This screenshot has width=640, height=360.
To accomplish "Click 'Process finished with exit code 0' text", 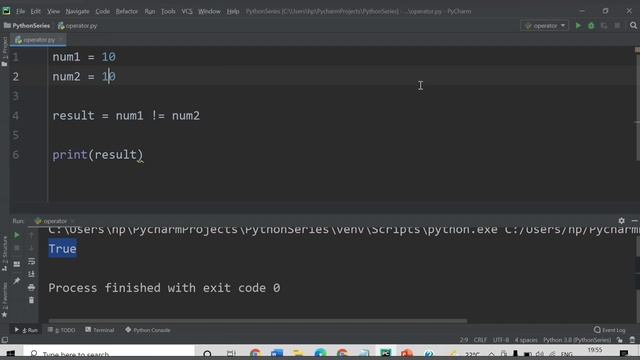I will [164, 288].
